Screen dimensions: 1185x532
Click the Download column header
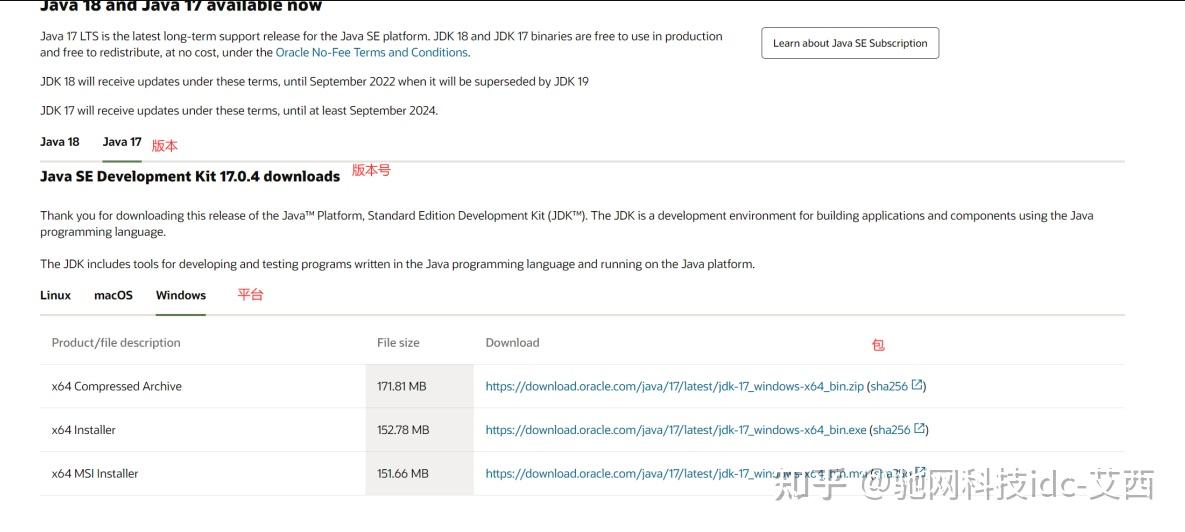tap(512, 342)
